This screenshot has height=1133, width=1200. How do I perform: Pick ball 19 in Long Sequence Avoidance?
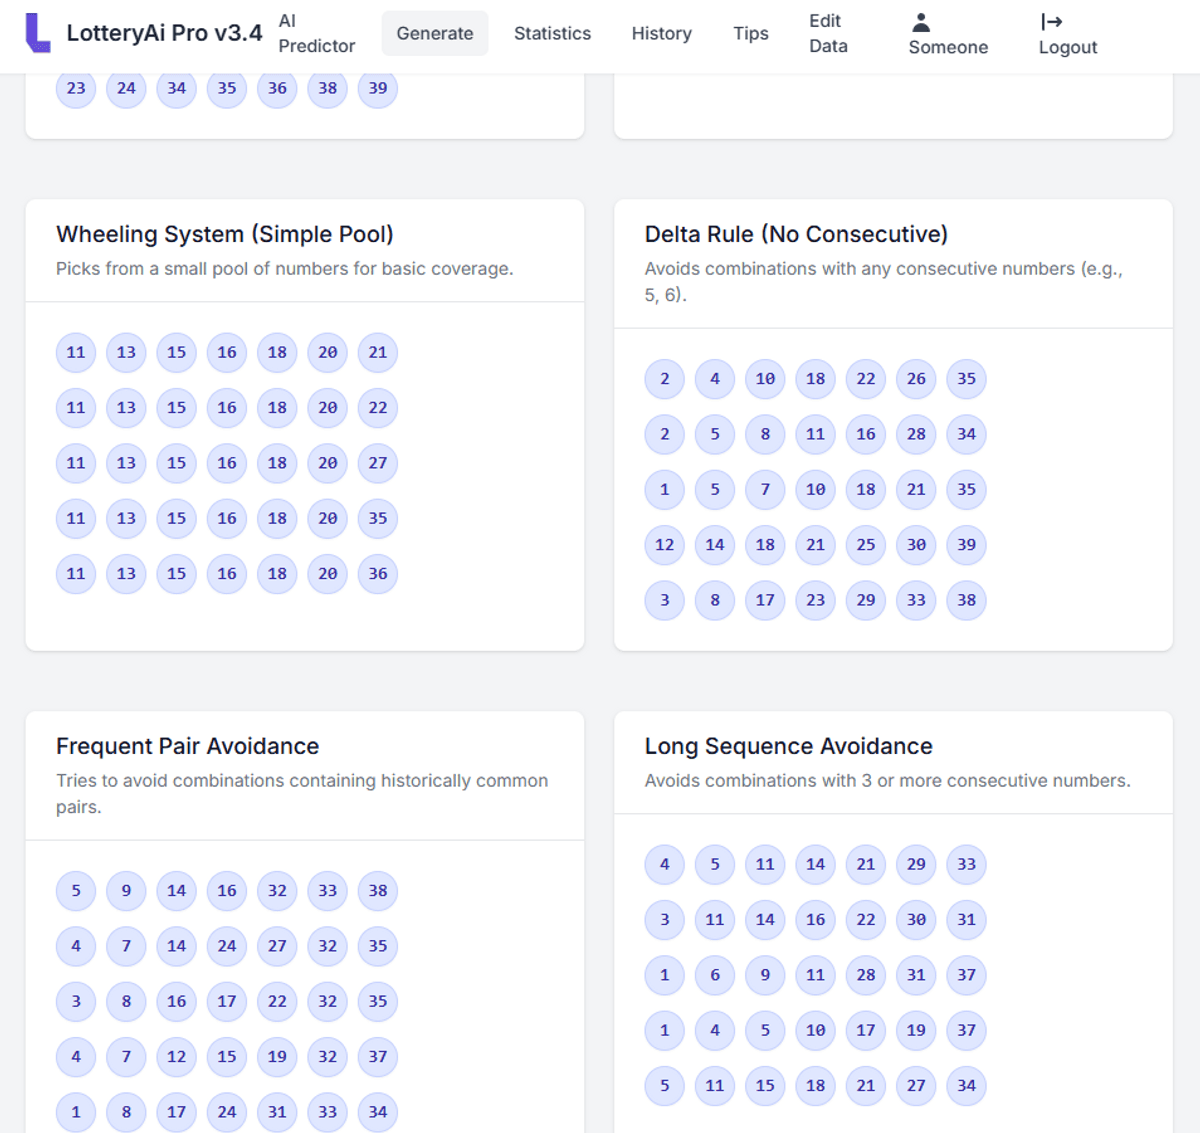click(916, 1030)
